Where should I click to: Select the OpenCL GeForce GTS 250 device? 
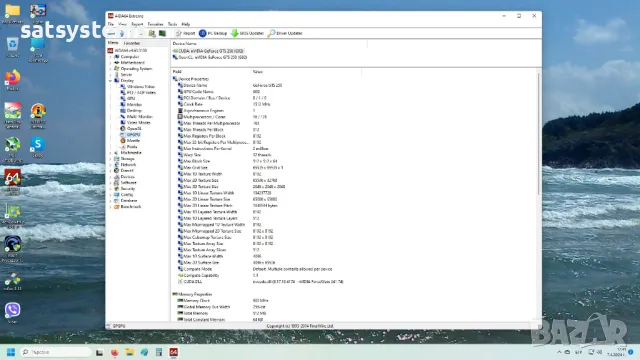point(210,58)
